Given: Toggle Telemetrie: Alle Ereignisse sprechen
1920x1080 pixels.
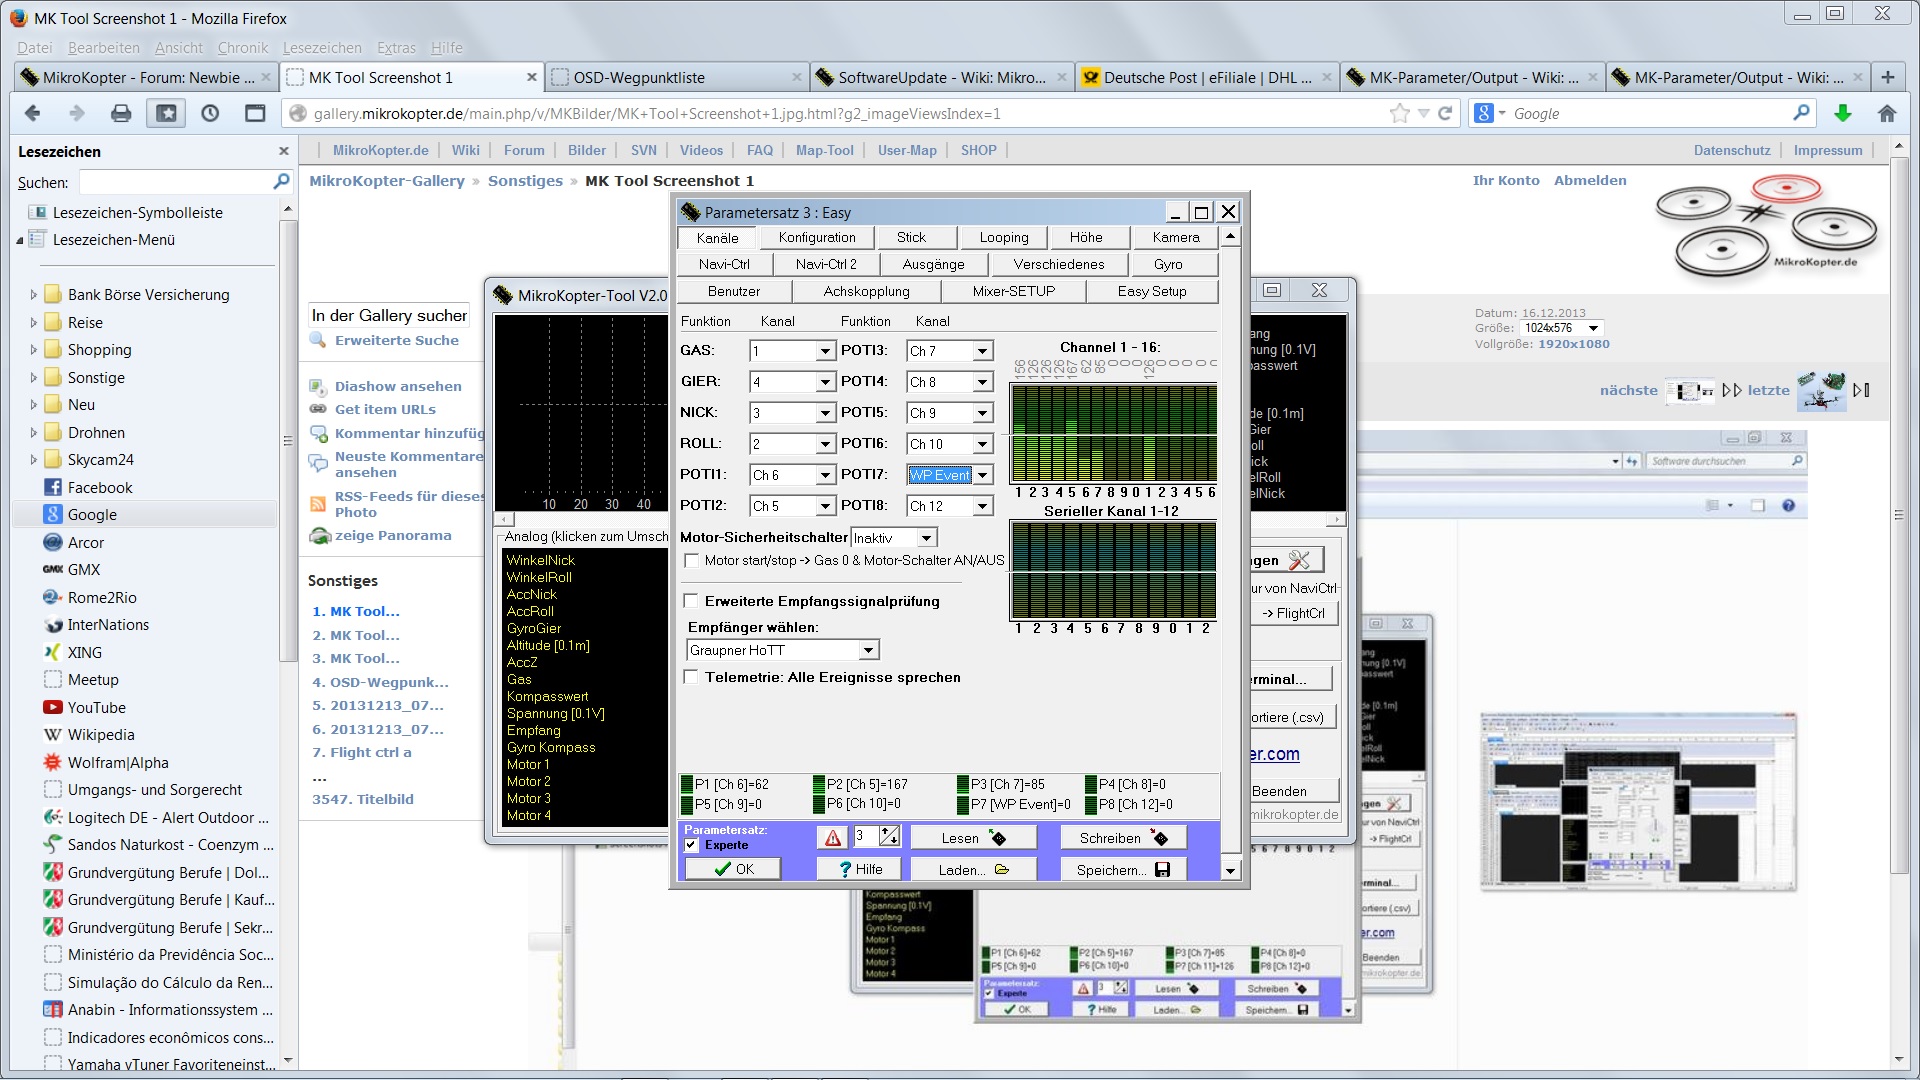Looking at the screenshot, I should point(691,677).
